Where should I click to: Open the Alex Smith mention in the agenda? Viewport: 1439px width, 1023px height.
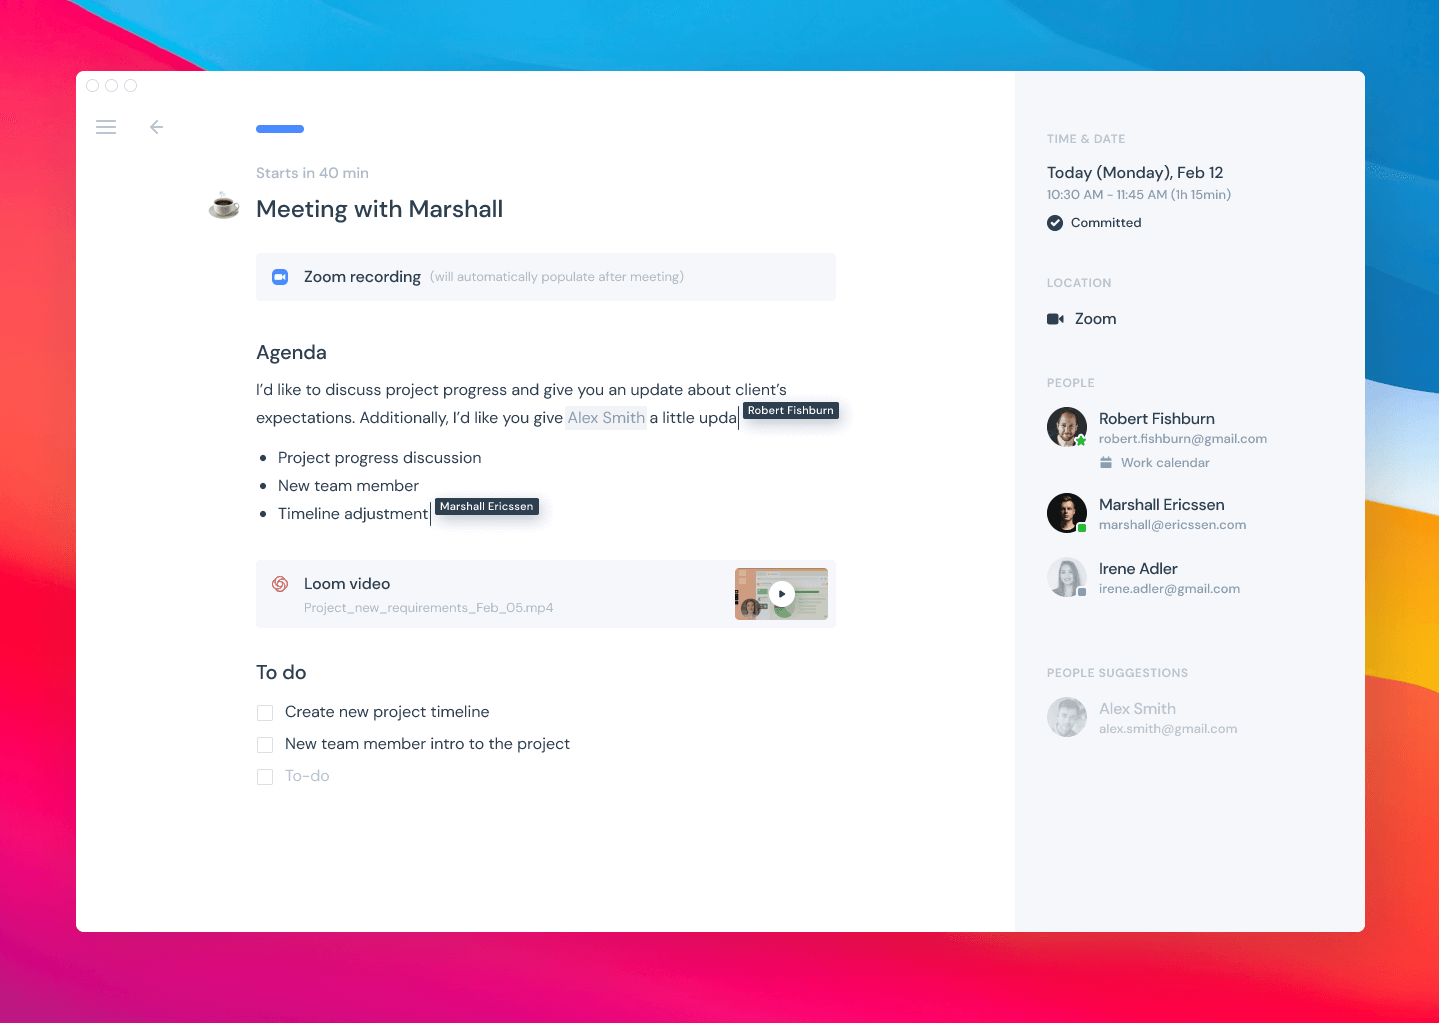[605, 417]
